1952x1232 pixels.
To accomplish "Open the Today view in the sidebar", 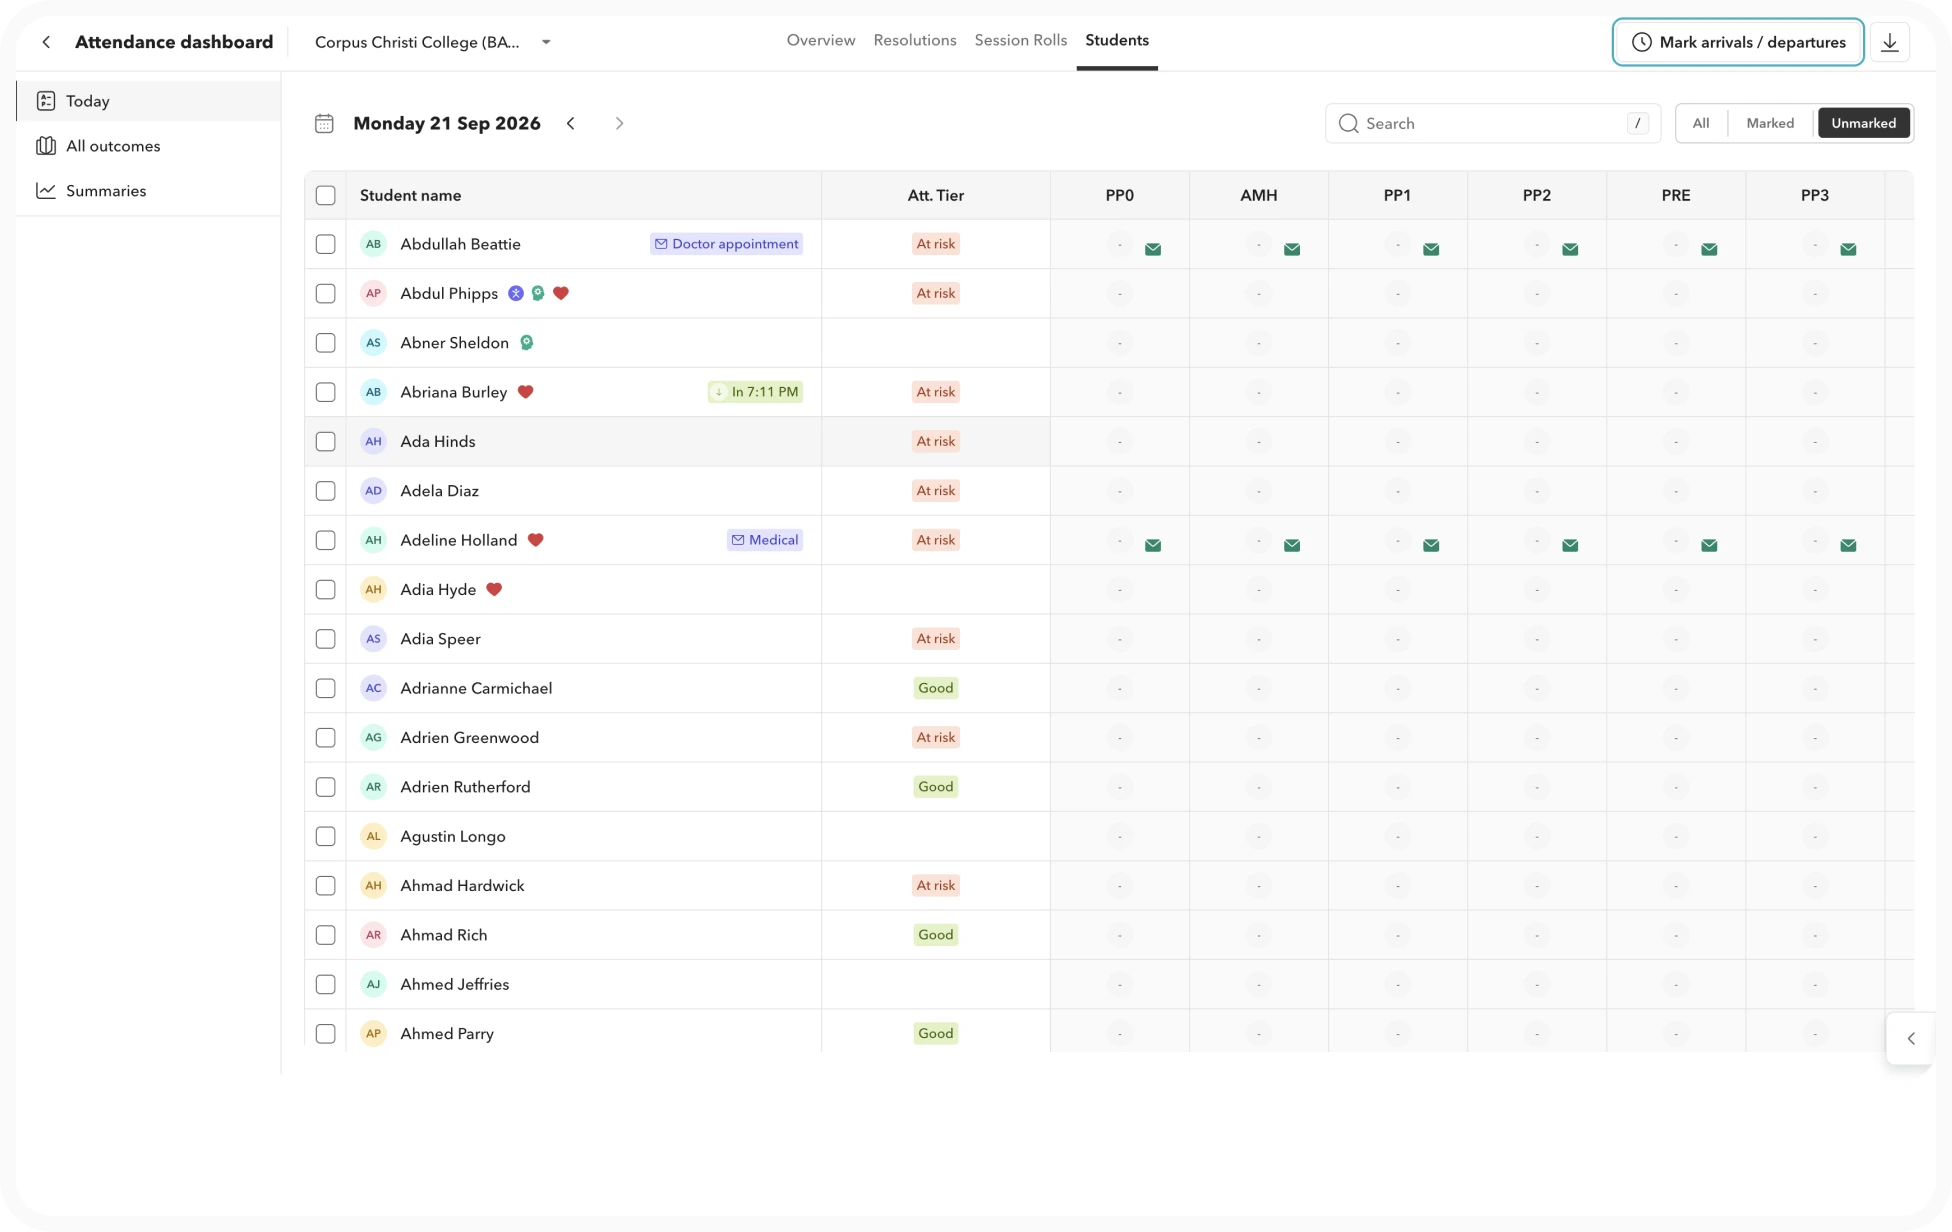I will 148,101.
